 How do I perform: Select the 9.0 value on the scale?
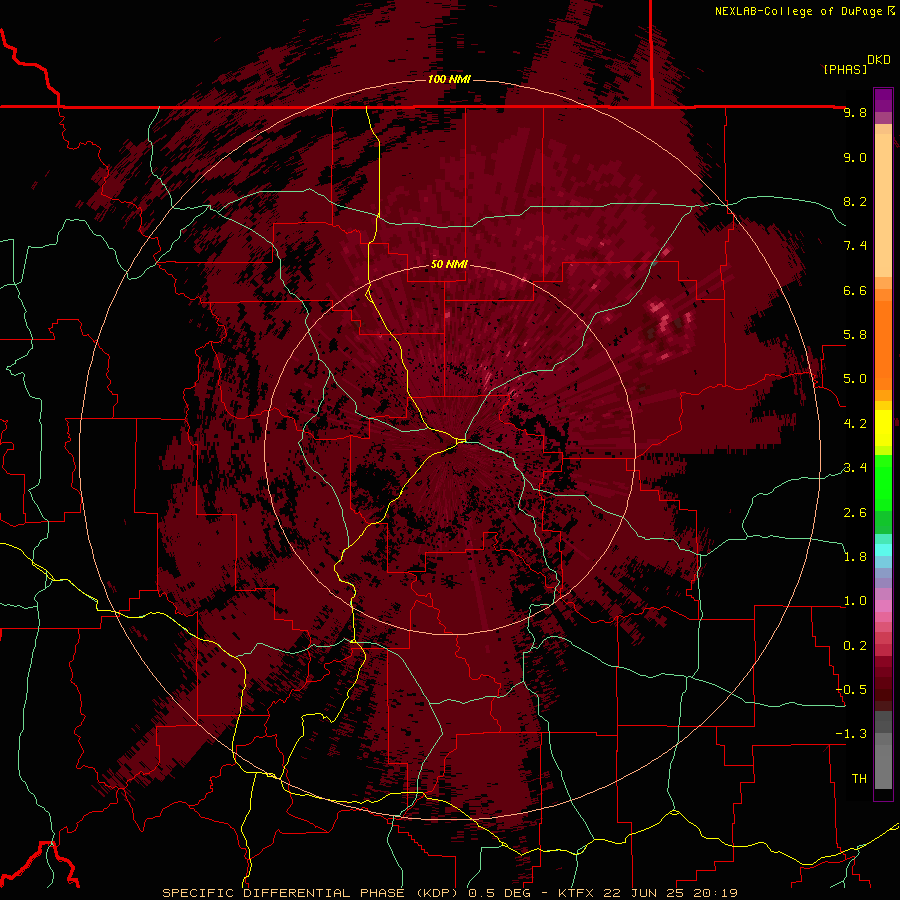855,158
